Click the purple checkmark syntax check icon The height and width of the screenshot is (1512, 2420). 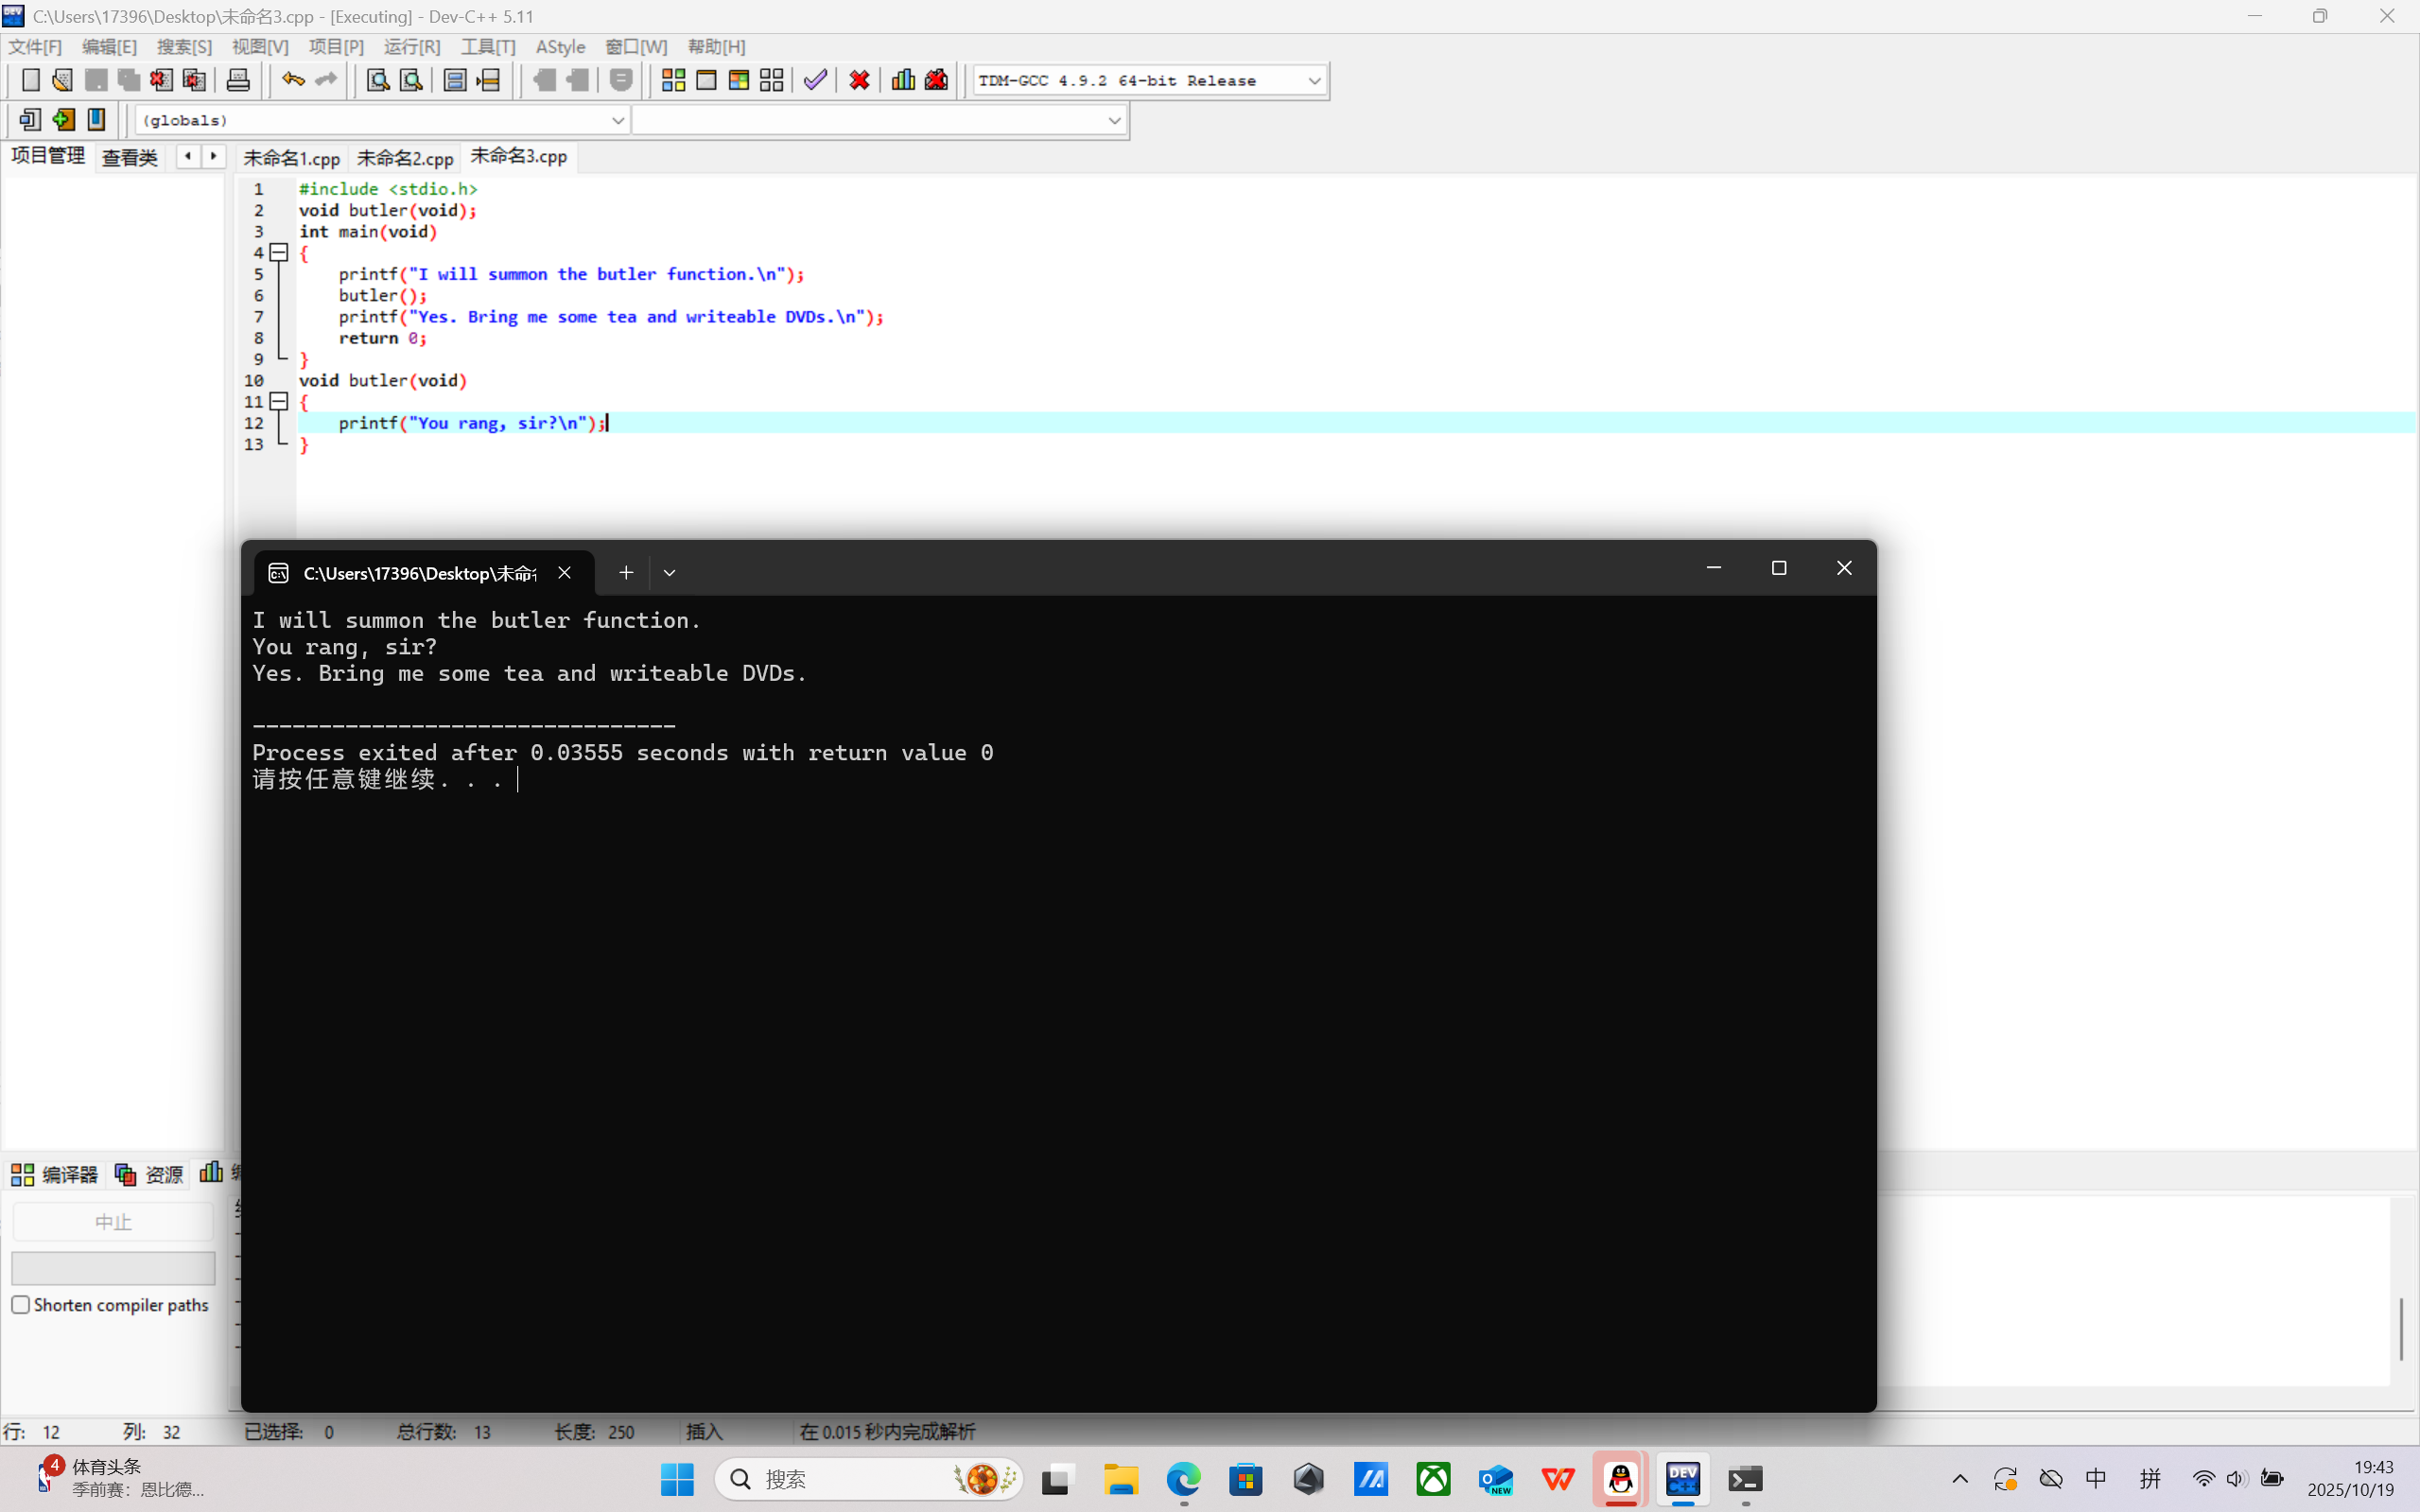(815, 80)
